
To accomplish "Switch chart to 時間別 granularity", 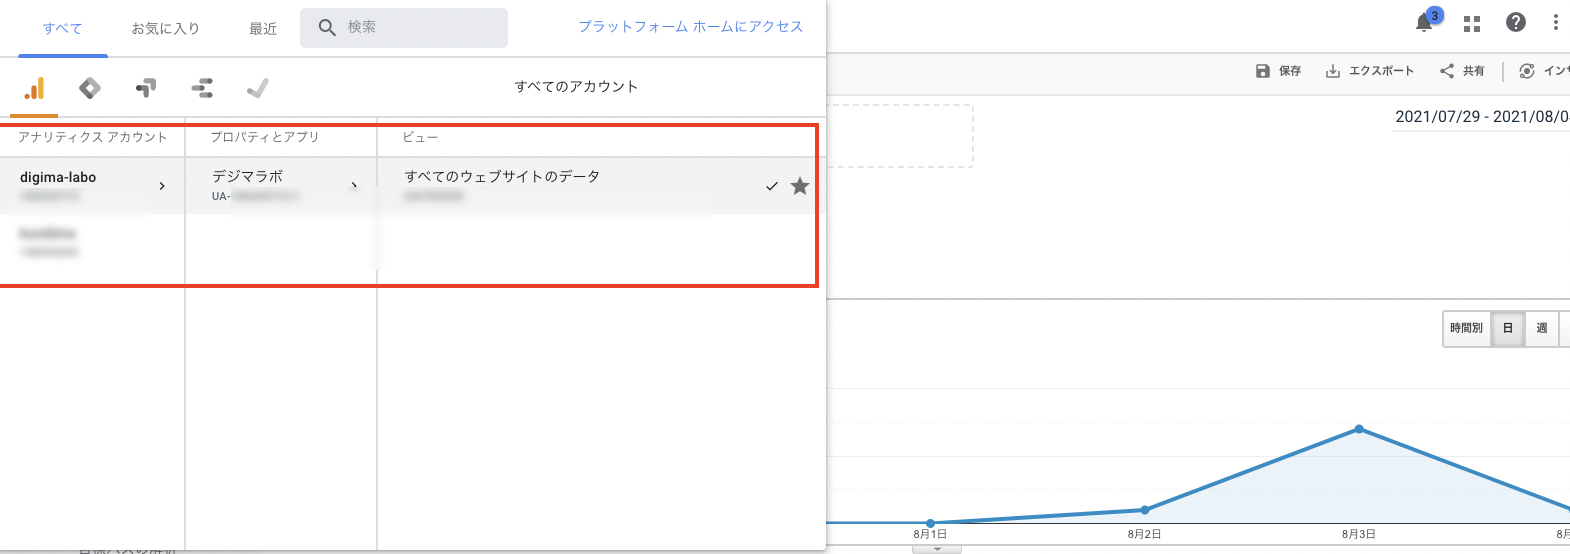I will (x=1466, y=328).
